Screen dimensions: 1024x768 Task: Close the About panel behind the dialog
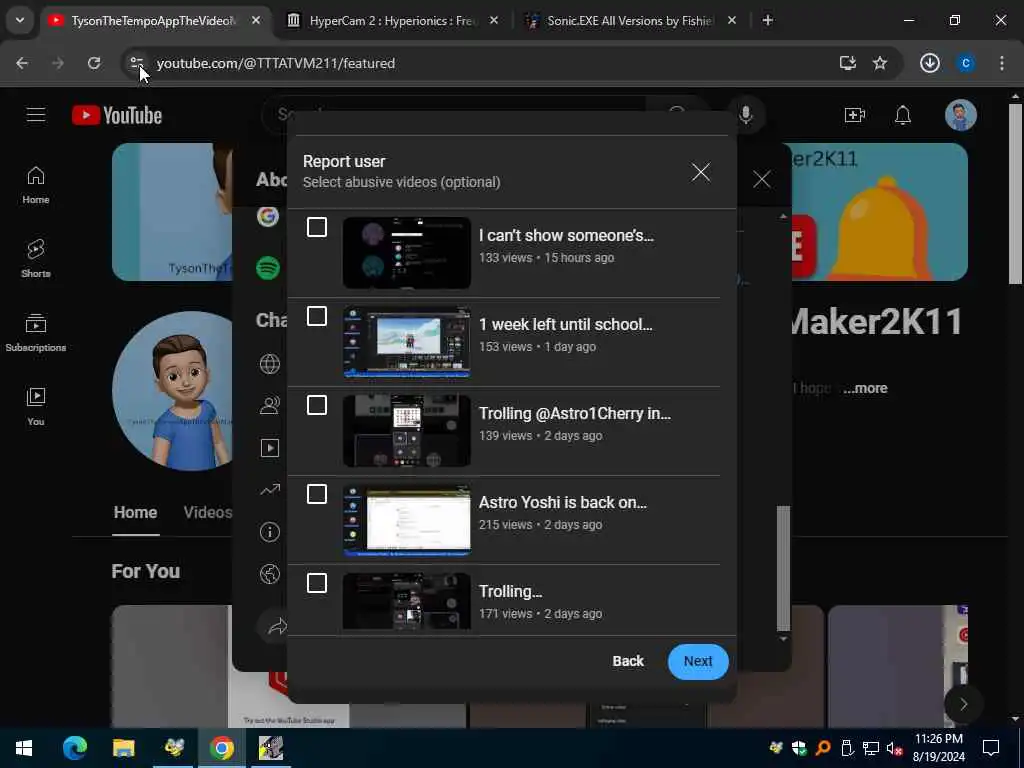[x=761, y=179]
